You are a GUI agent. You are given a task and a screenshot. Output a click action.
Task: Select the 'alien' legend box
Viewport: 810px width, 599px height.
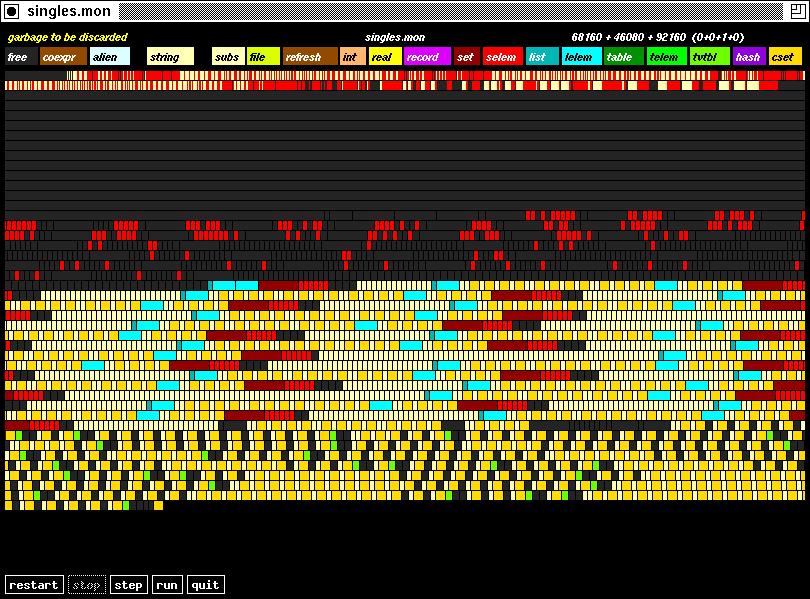tap(109, 57)
